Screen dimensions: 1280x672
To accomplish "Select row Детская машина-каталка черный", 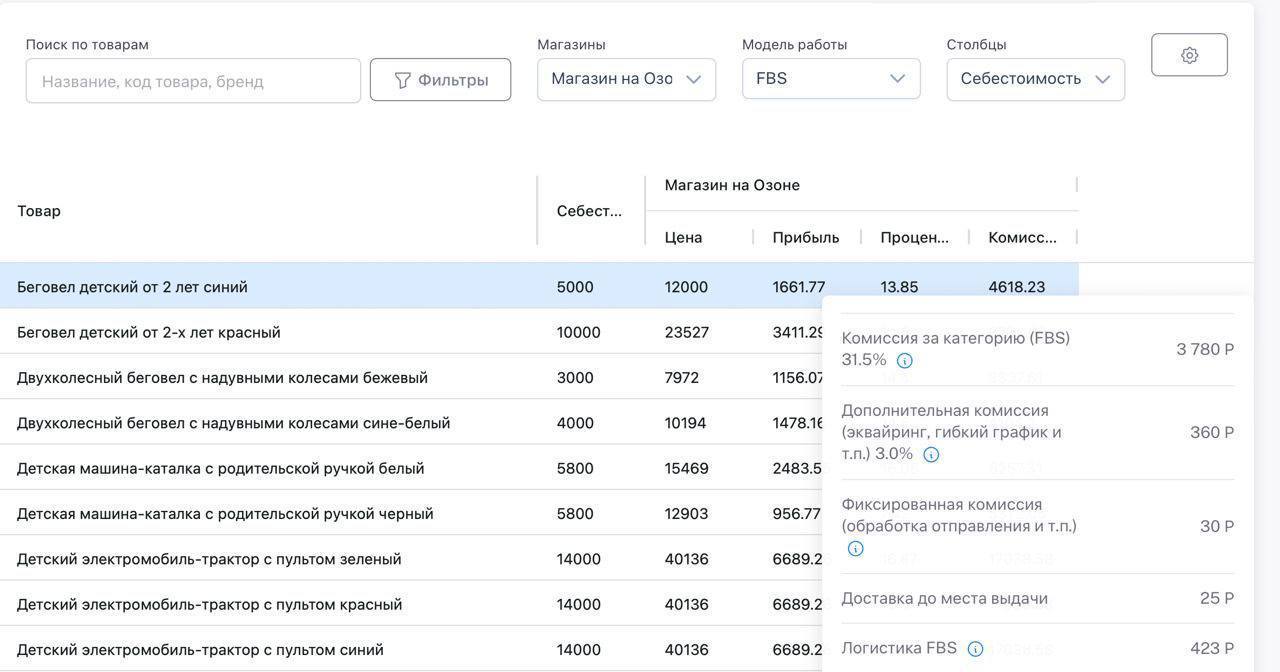I will [411, 514].
